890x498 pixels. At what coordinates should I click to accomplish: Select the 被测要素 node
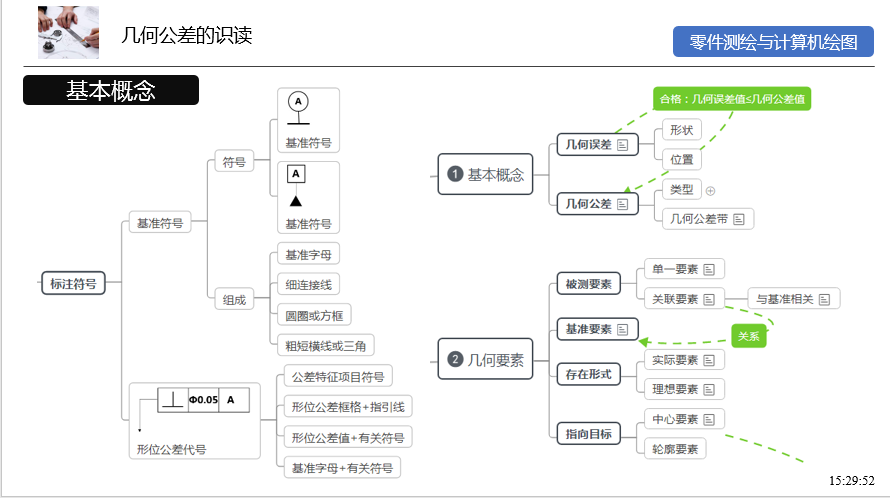tap(589, 284)
